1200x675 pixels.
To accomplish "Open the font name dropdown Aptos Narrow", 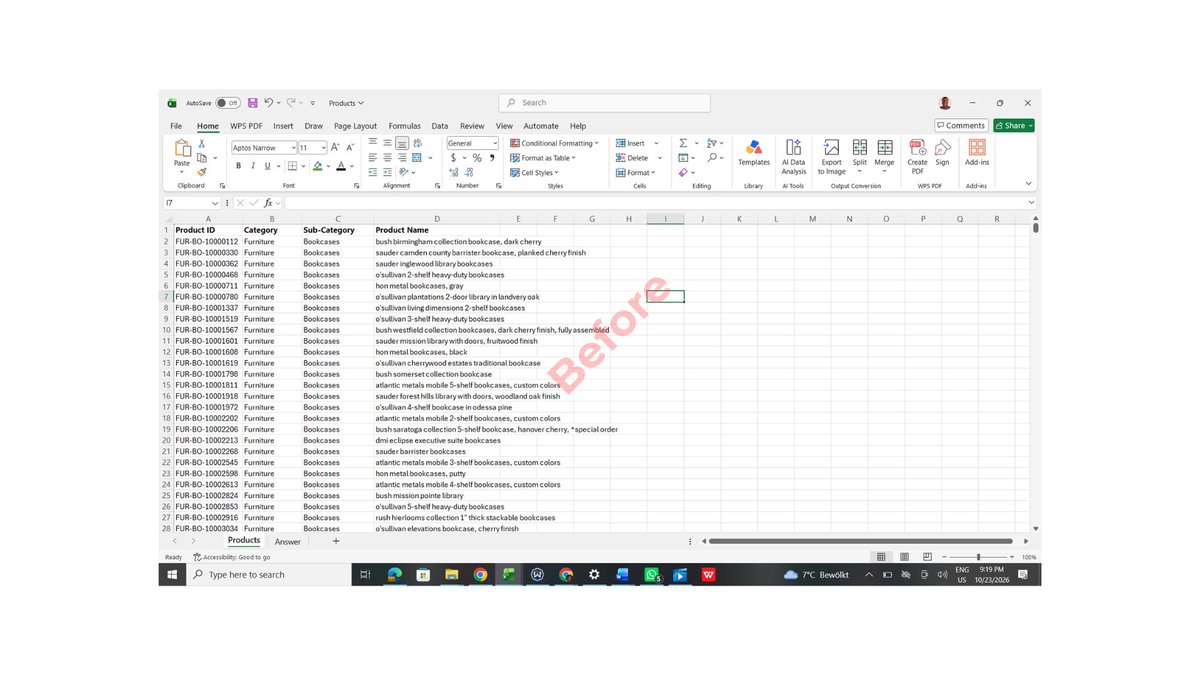I will [x=293, y=148].
